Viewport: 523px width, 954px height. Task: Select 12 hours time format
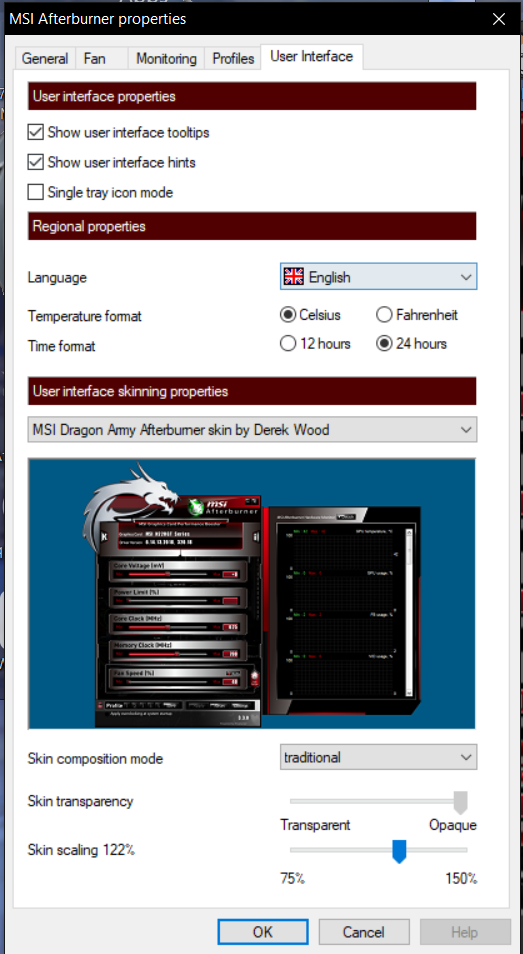pos(287,344)
